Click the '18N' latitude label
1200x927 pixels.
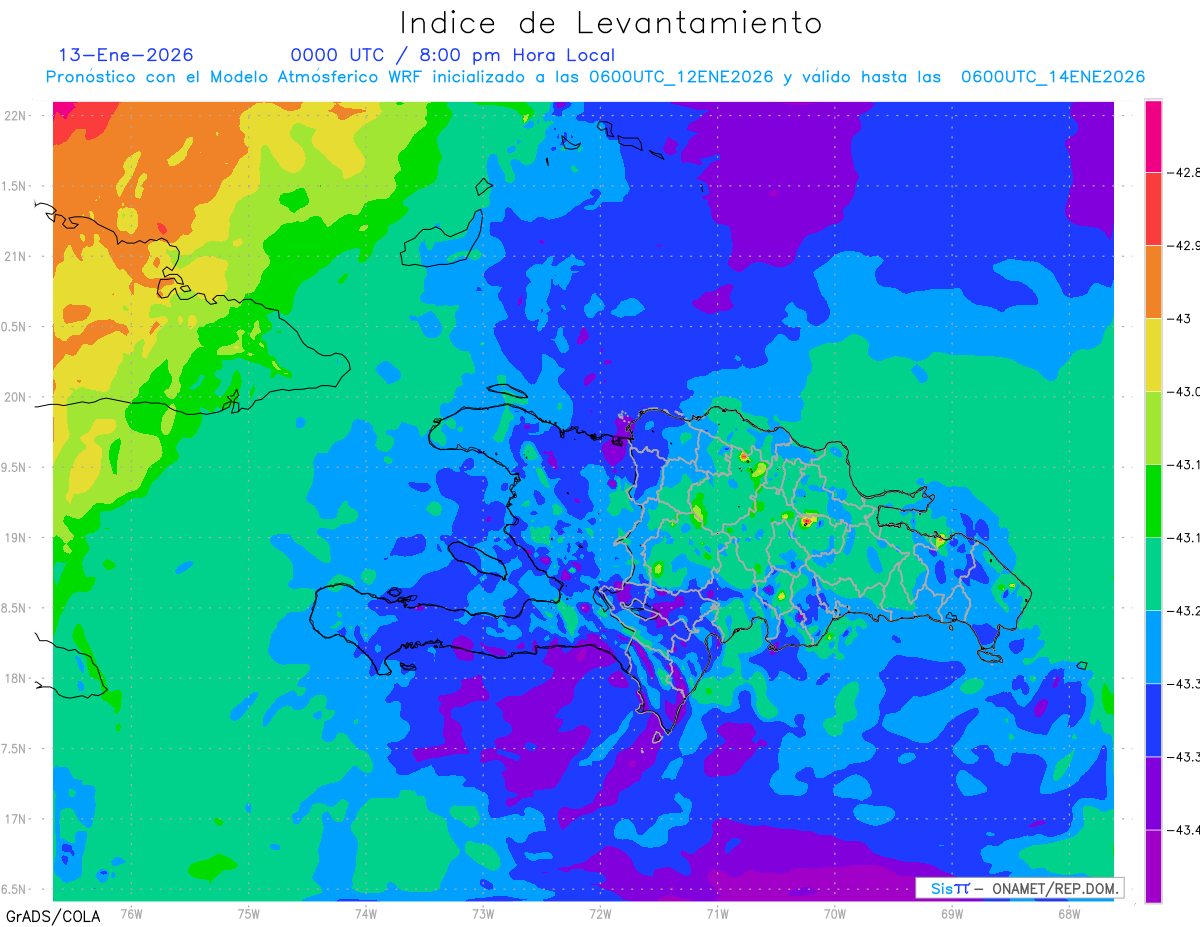click(16, 678)
